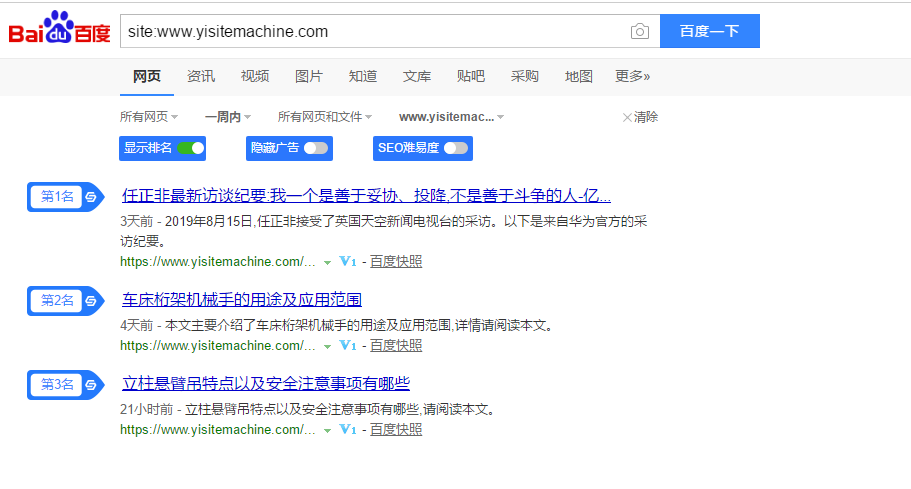Click the green URL of the 车床桁架机械手 result

click(x=218, y=346)
